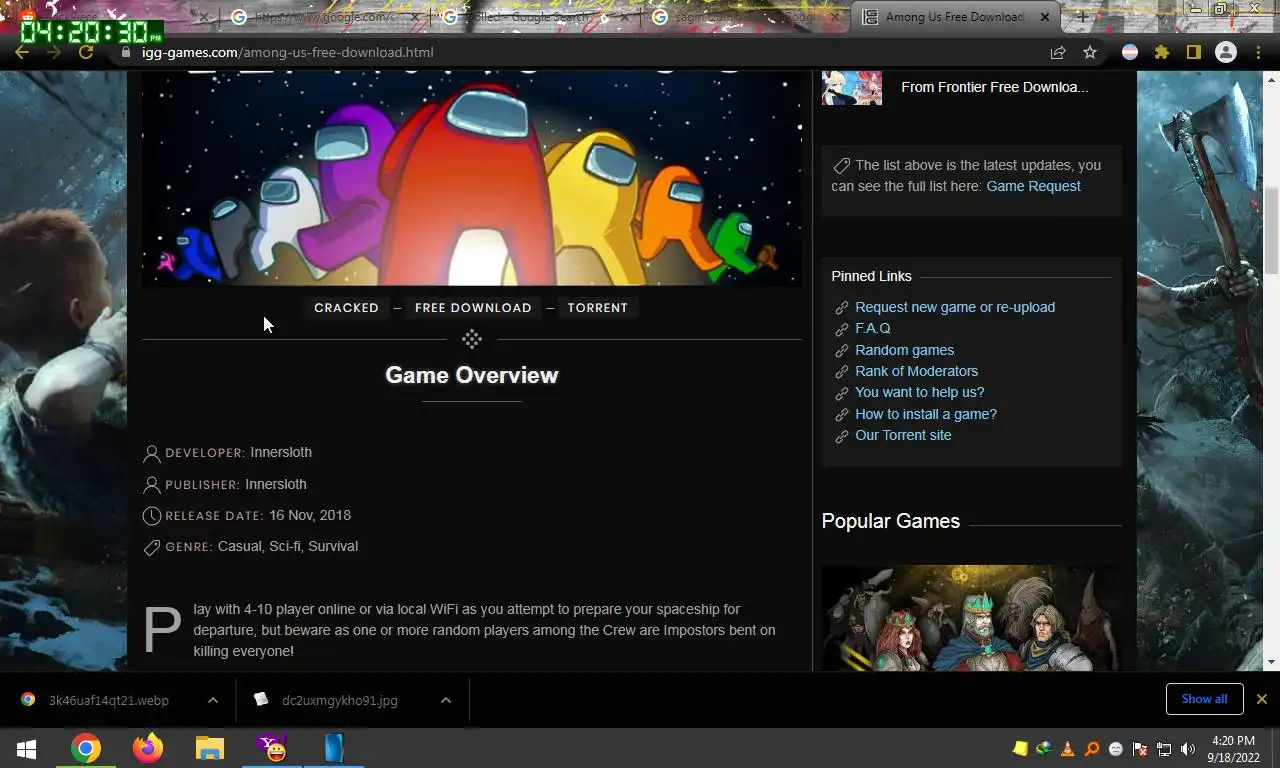Open downloaded file dc2uxmgykho91.jpg

click(x=339, y=700)
